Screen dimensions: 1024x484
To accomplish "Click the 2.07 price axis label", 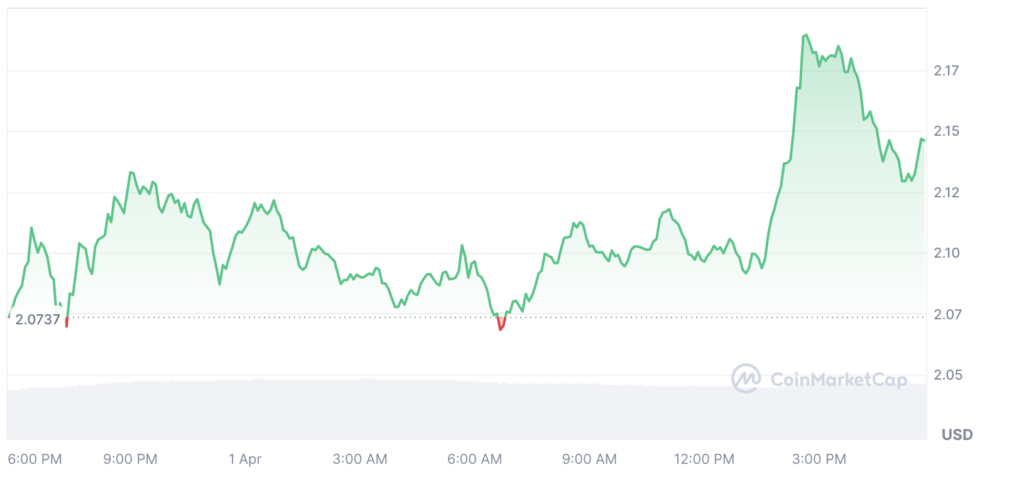I will coord(945,315).
